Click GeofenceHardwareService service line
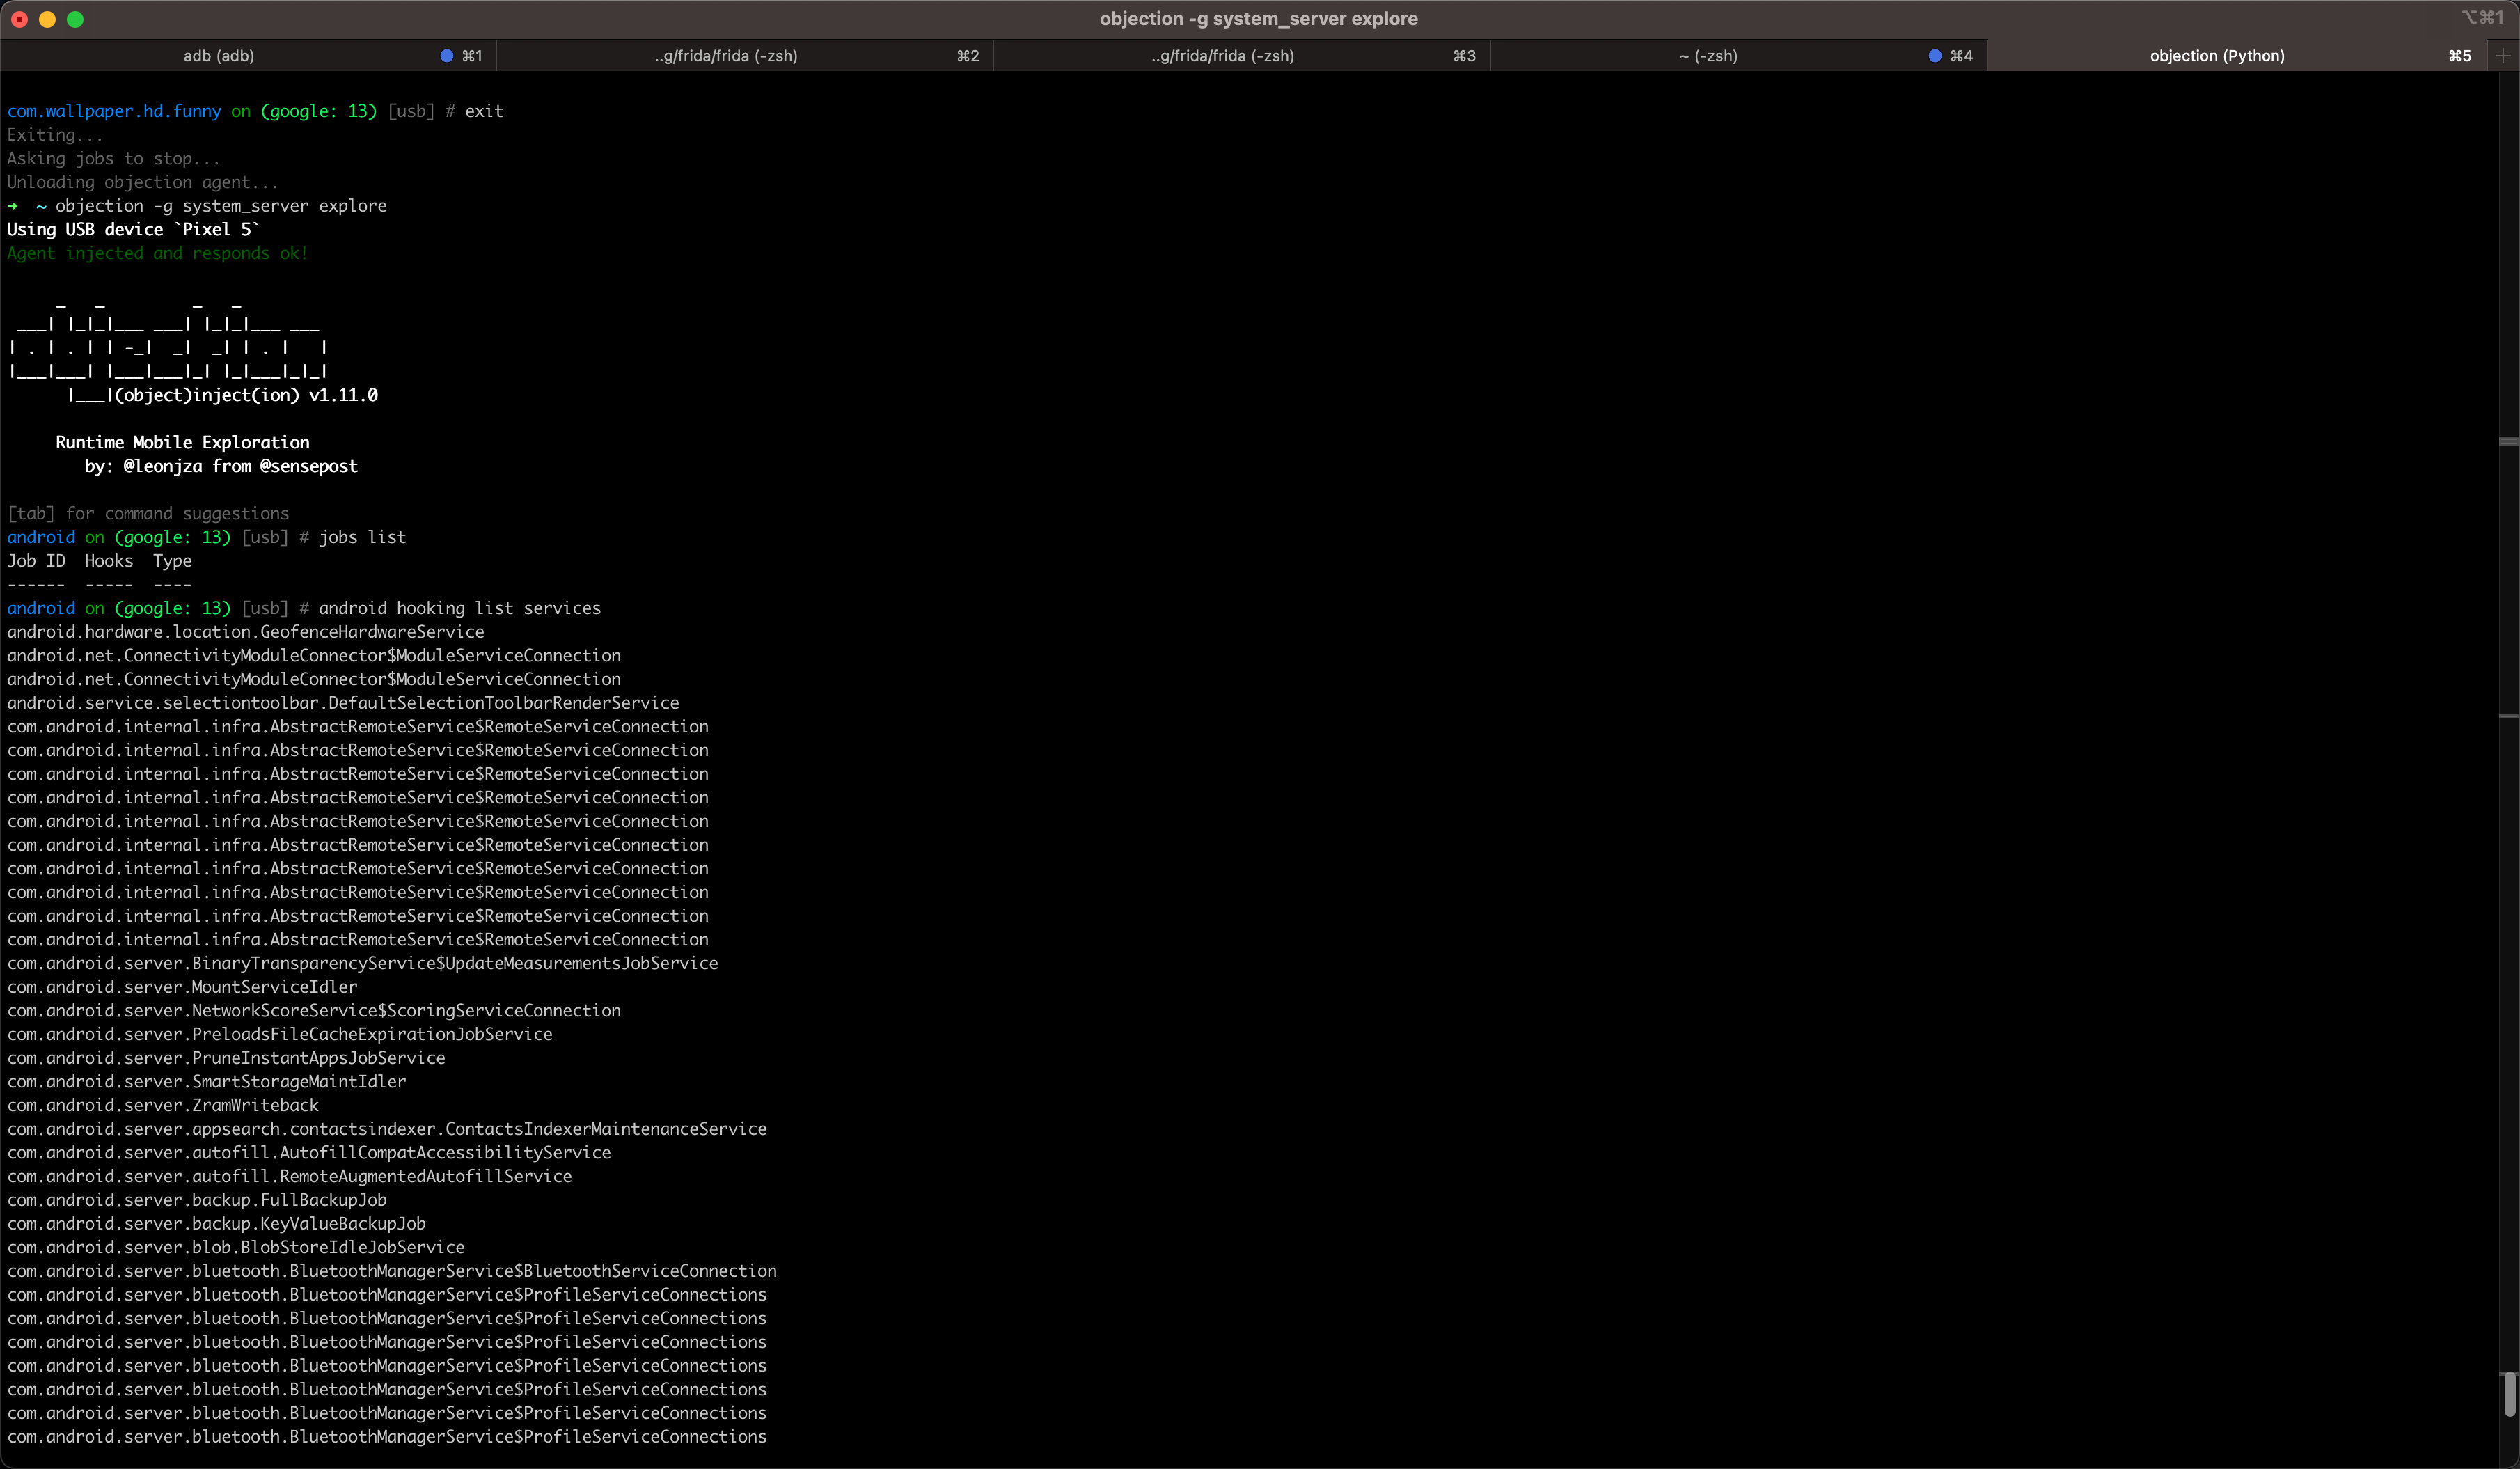The width and height of the screenshot is (2520, 1469). 246,632
